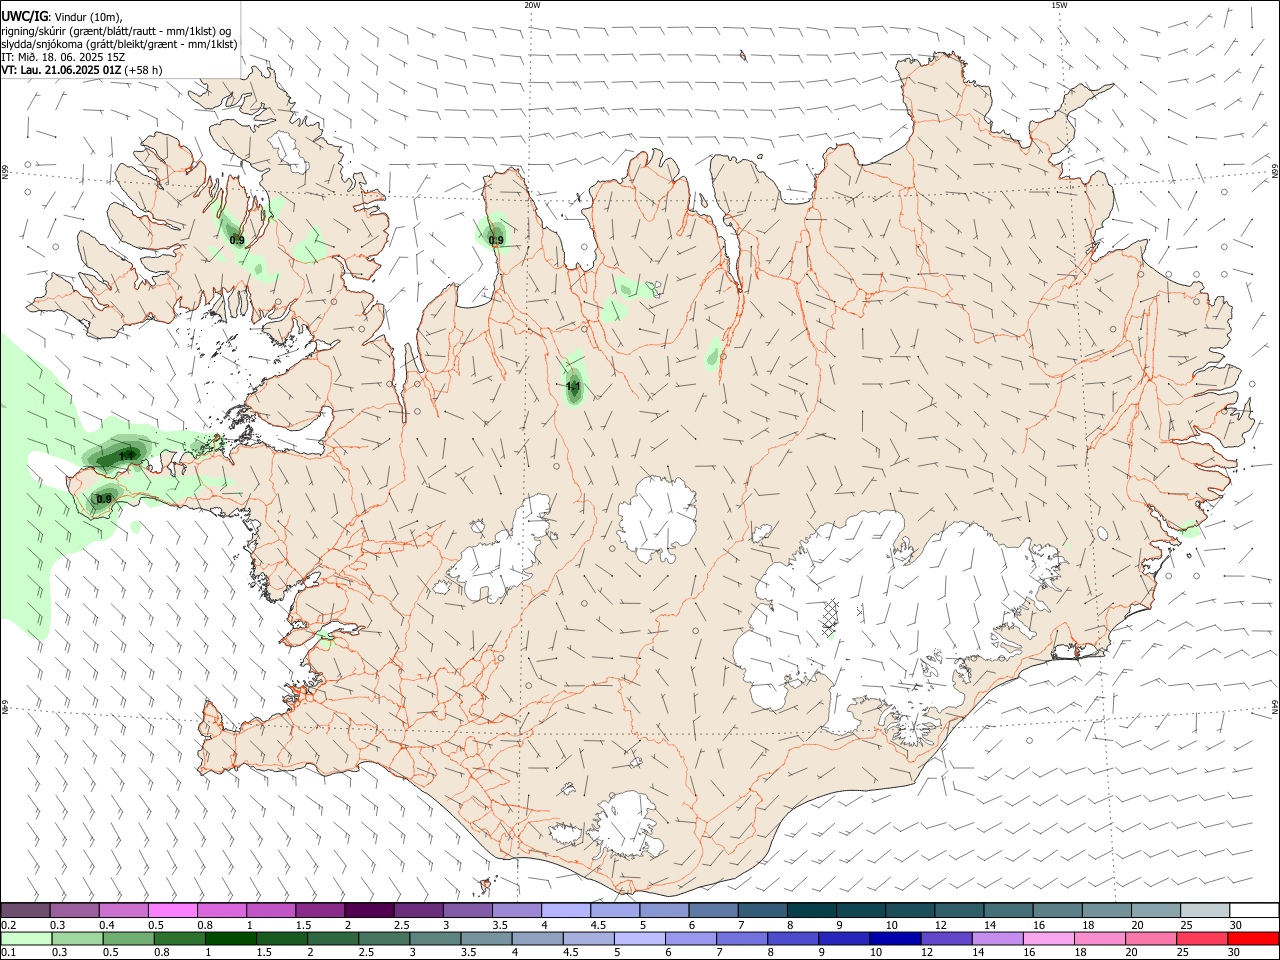
Task: Click the small white glacier on the south coast
Action: 625,826
